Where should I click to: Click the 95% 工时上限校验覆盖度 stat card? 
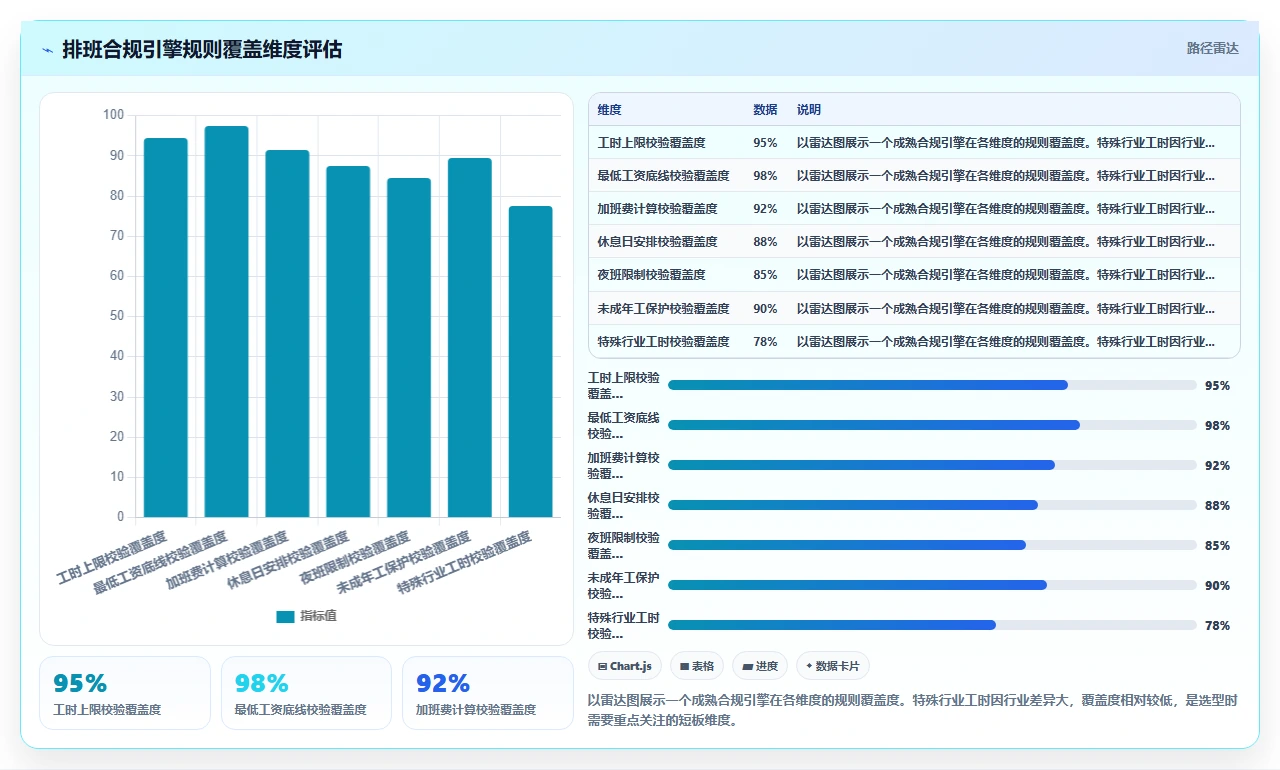125,693
